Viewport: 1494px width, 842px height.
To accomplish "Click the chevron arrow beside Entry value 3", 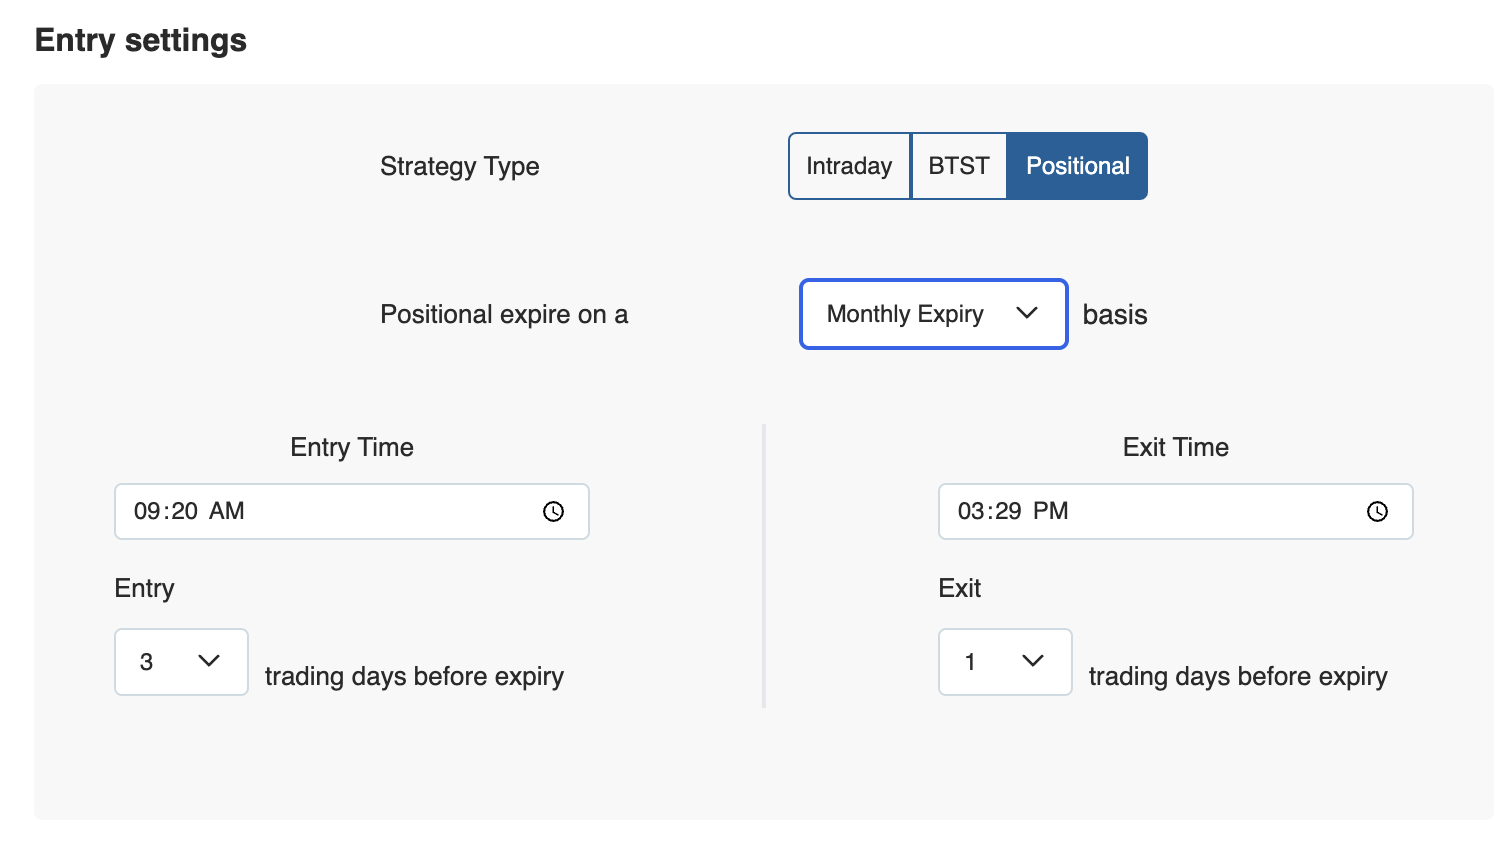I will tap(209, 661).
